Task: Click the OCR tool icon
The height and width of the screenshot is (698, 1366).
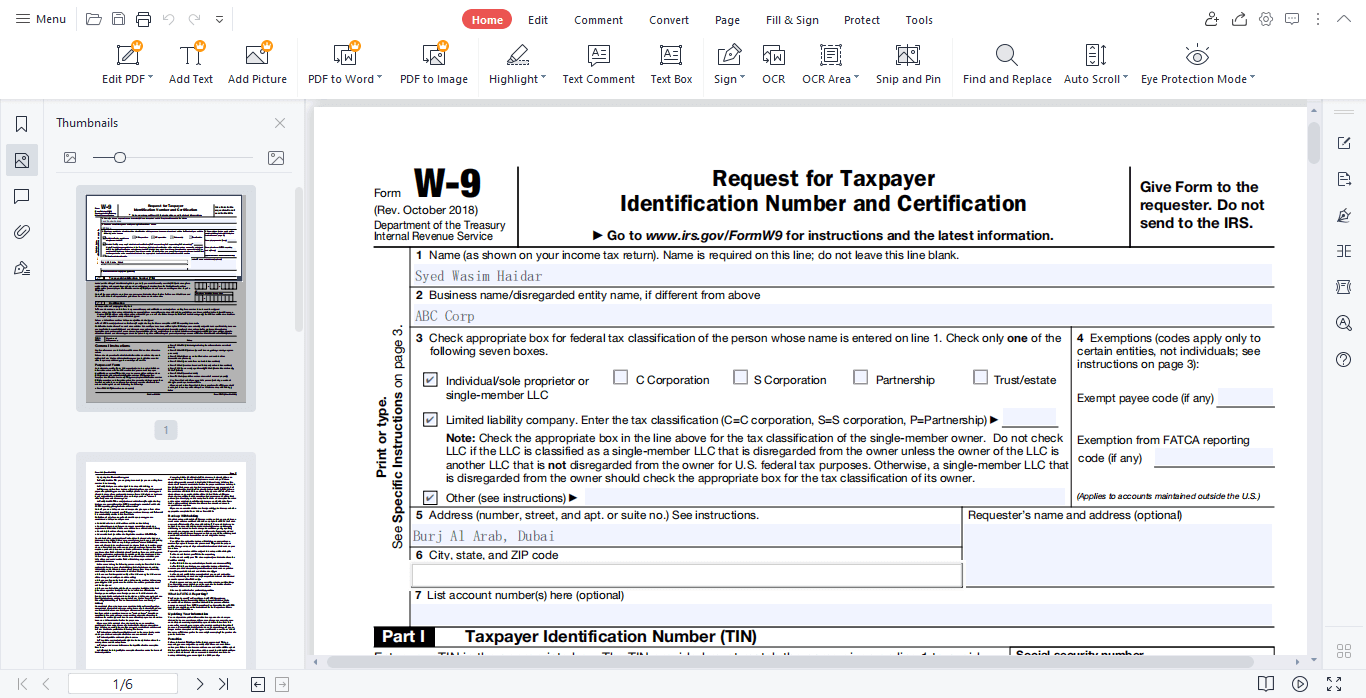Action: 773,56
